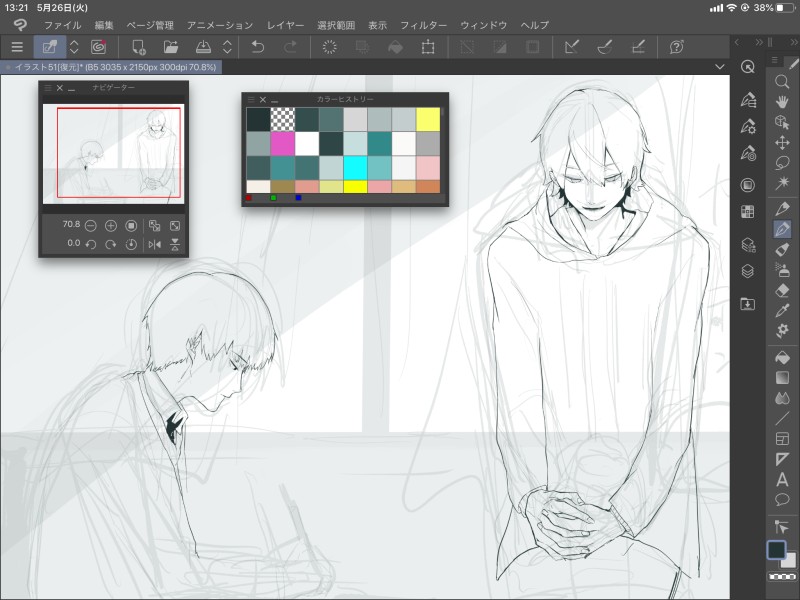Select the Eraser tool
This screenshot has width=800, height=600.
point(782,290)
